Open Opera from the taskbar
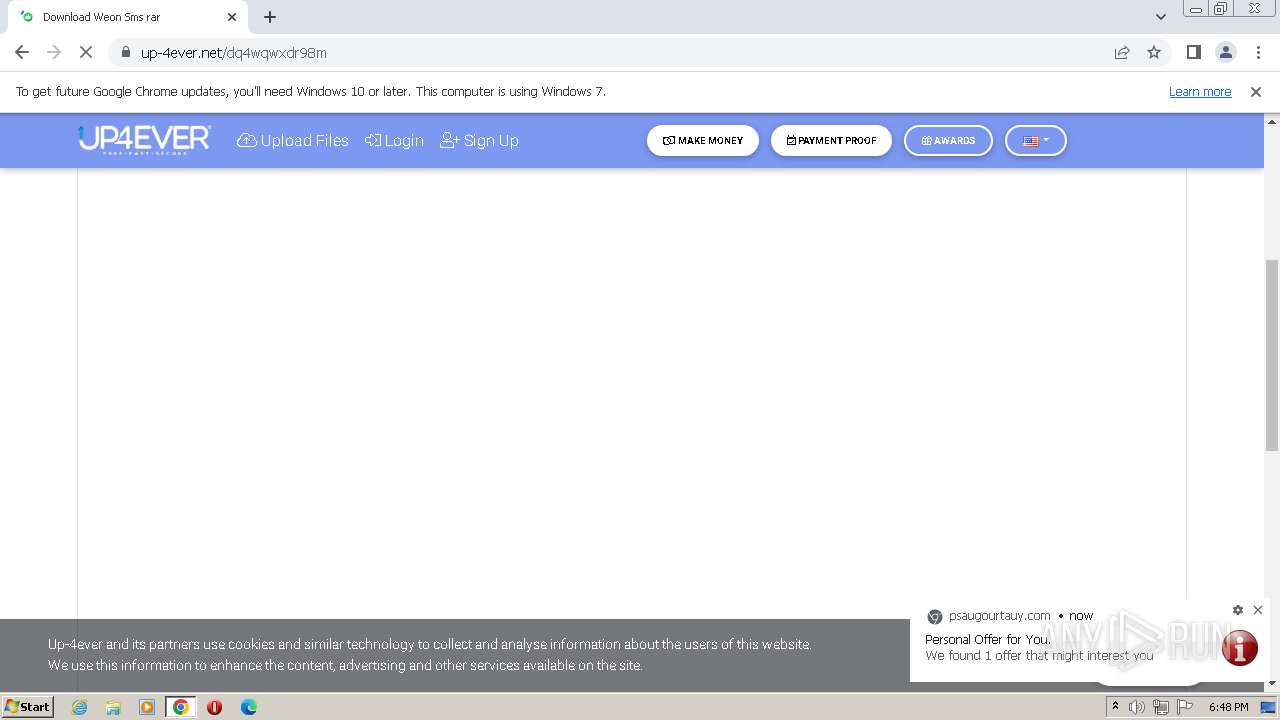 (x=214, y=707)
